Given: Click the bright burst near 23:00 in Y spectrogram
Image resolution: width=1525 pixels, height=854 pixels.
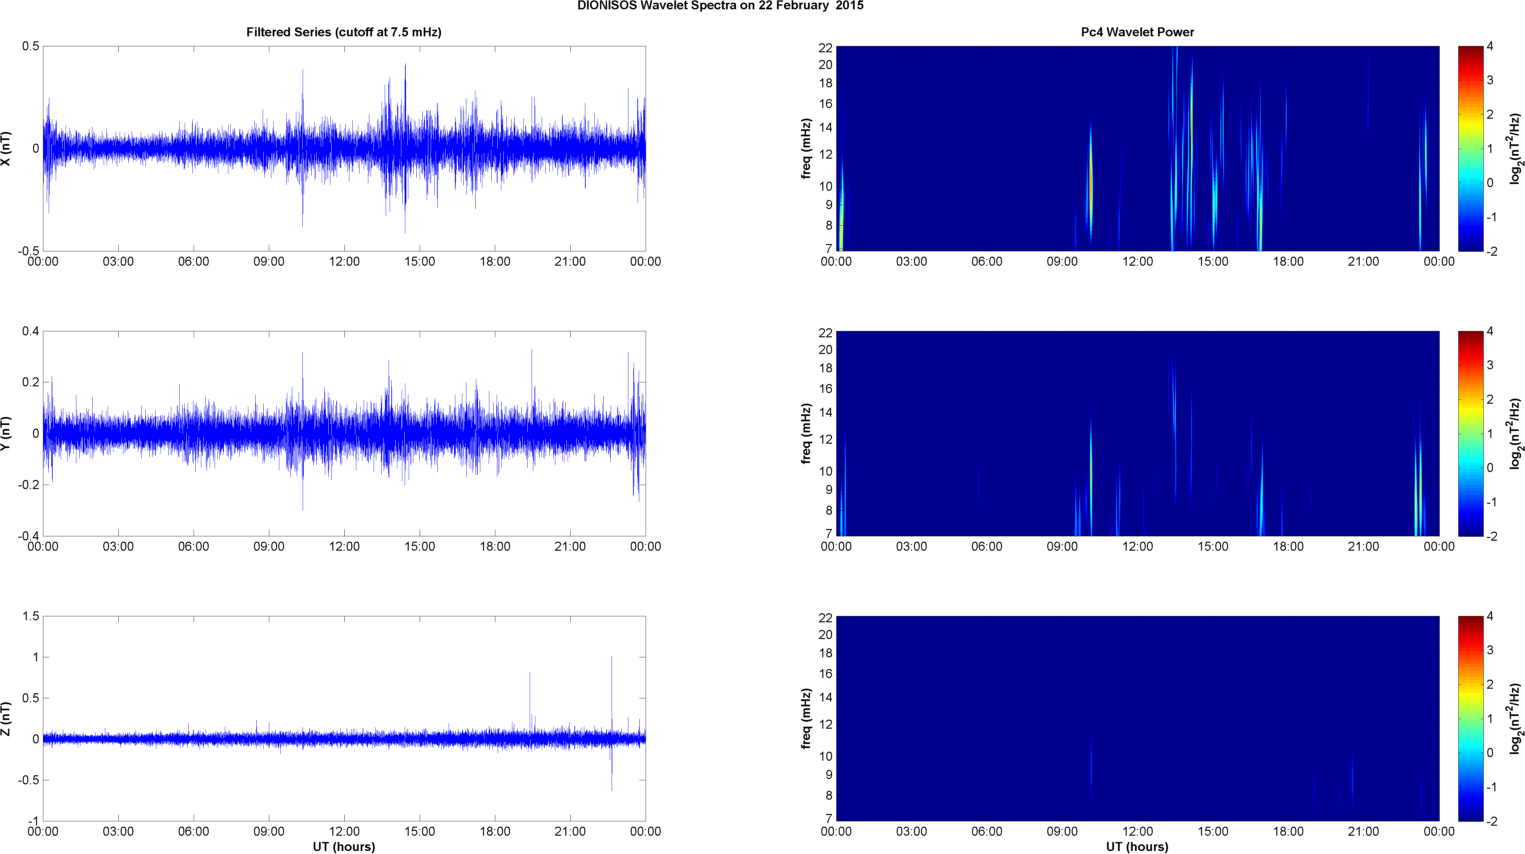Looking at the screenshot, I should tap(1418, 490).
